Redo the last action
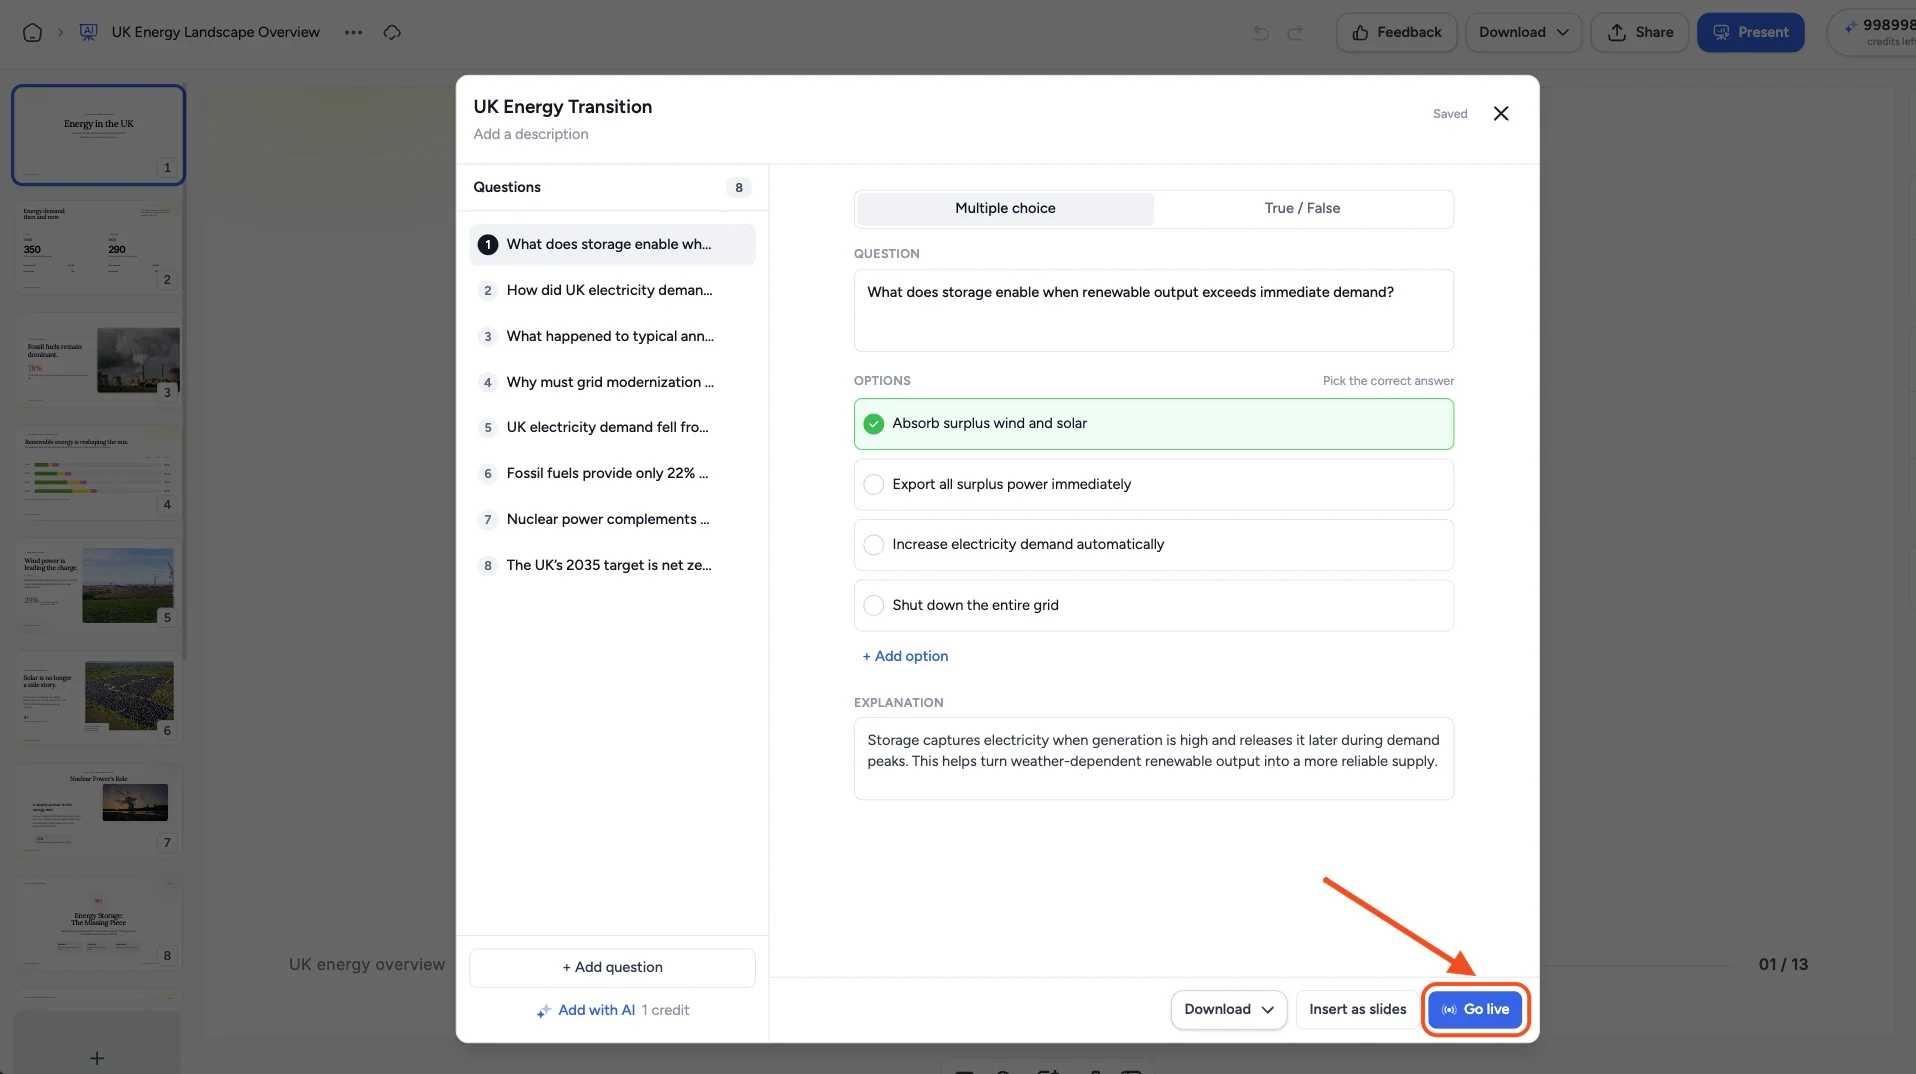 point(1295,33)
